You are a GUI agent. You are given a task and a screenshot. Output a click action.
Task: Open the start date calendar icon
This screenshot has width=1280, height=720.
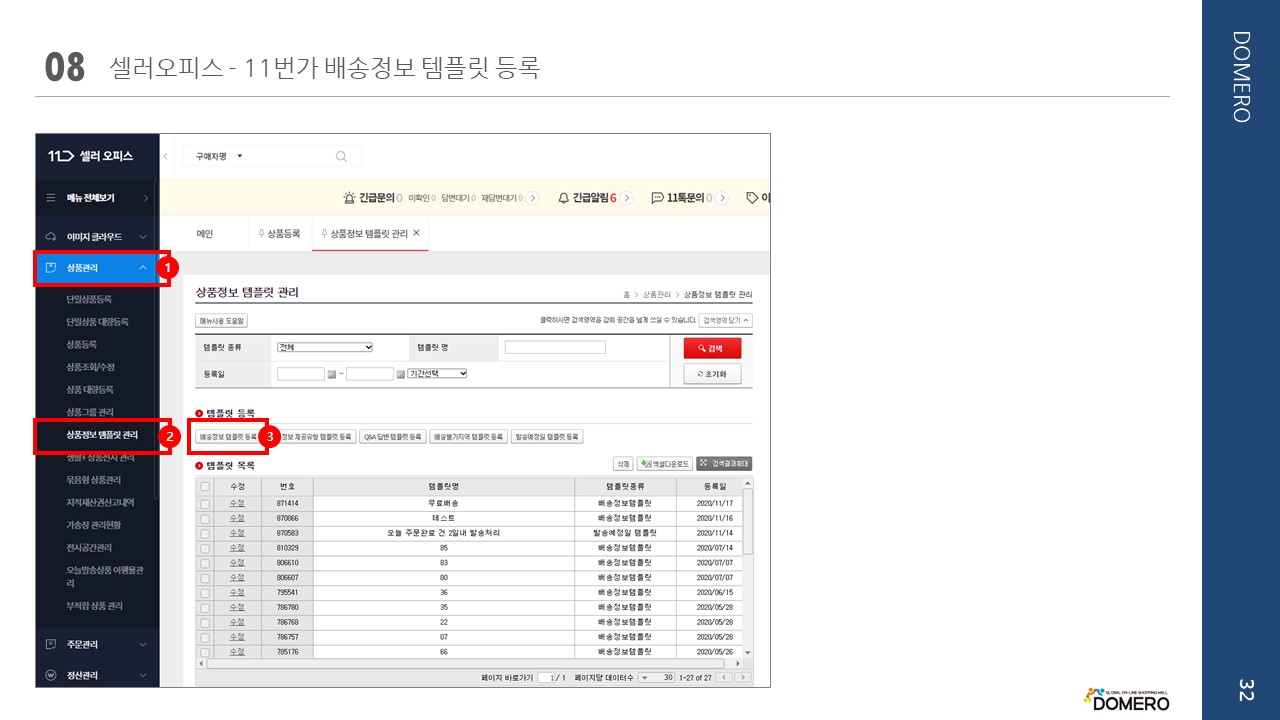(x=331, y=374)
